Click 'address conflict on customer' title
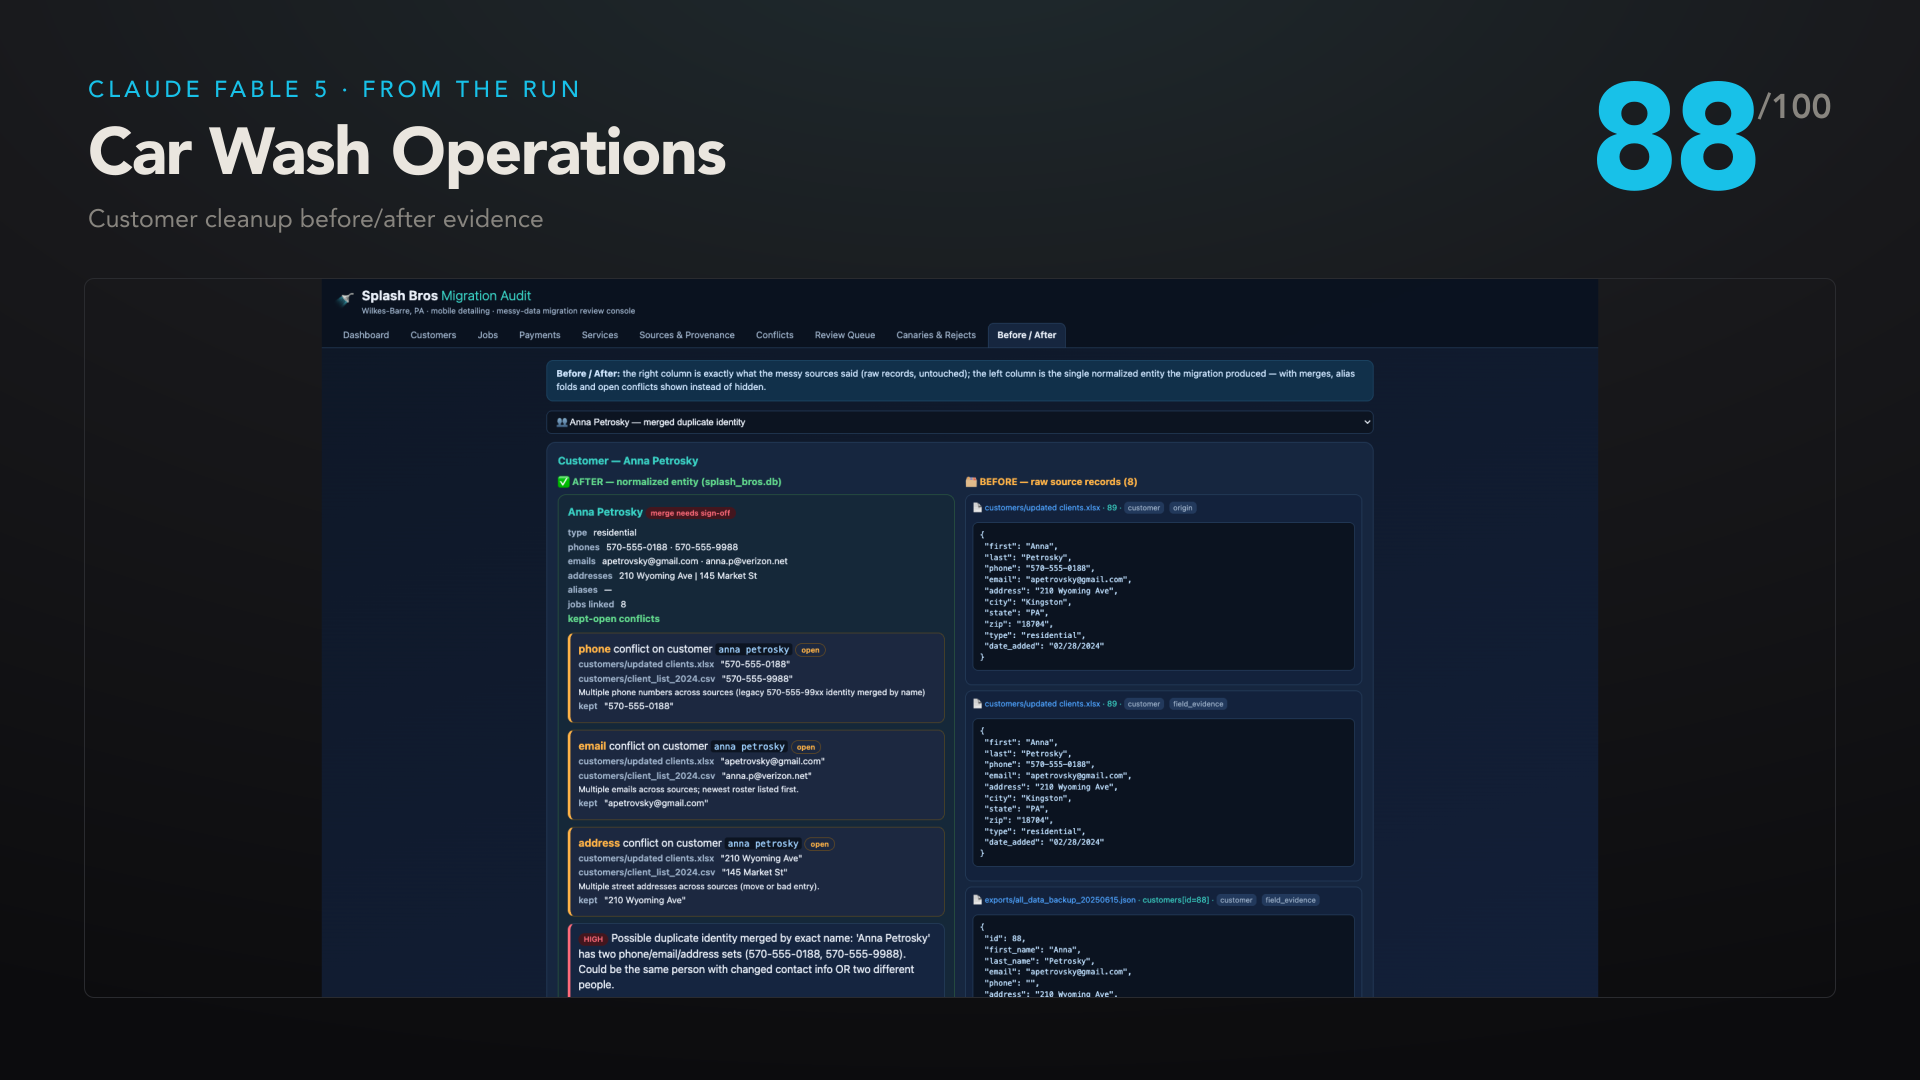Viewport: 1920px width, 1080px height. click(x=650, y=843)
